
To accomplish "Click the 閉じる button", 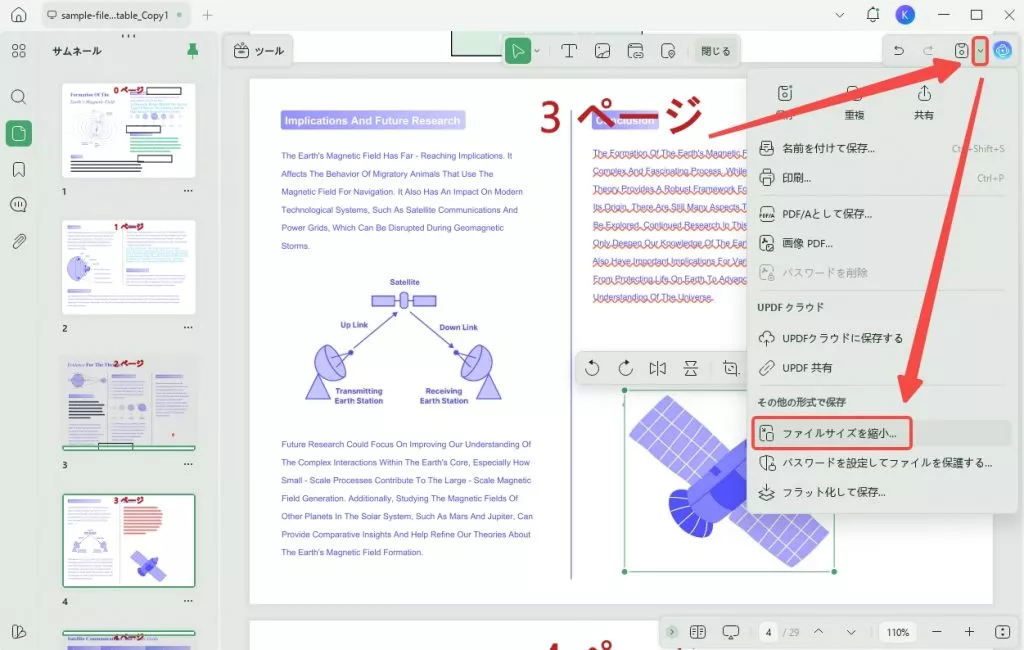I will click(716, 51).
